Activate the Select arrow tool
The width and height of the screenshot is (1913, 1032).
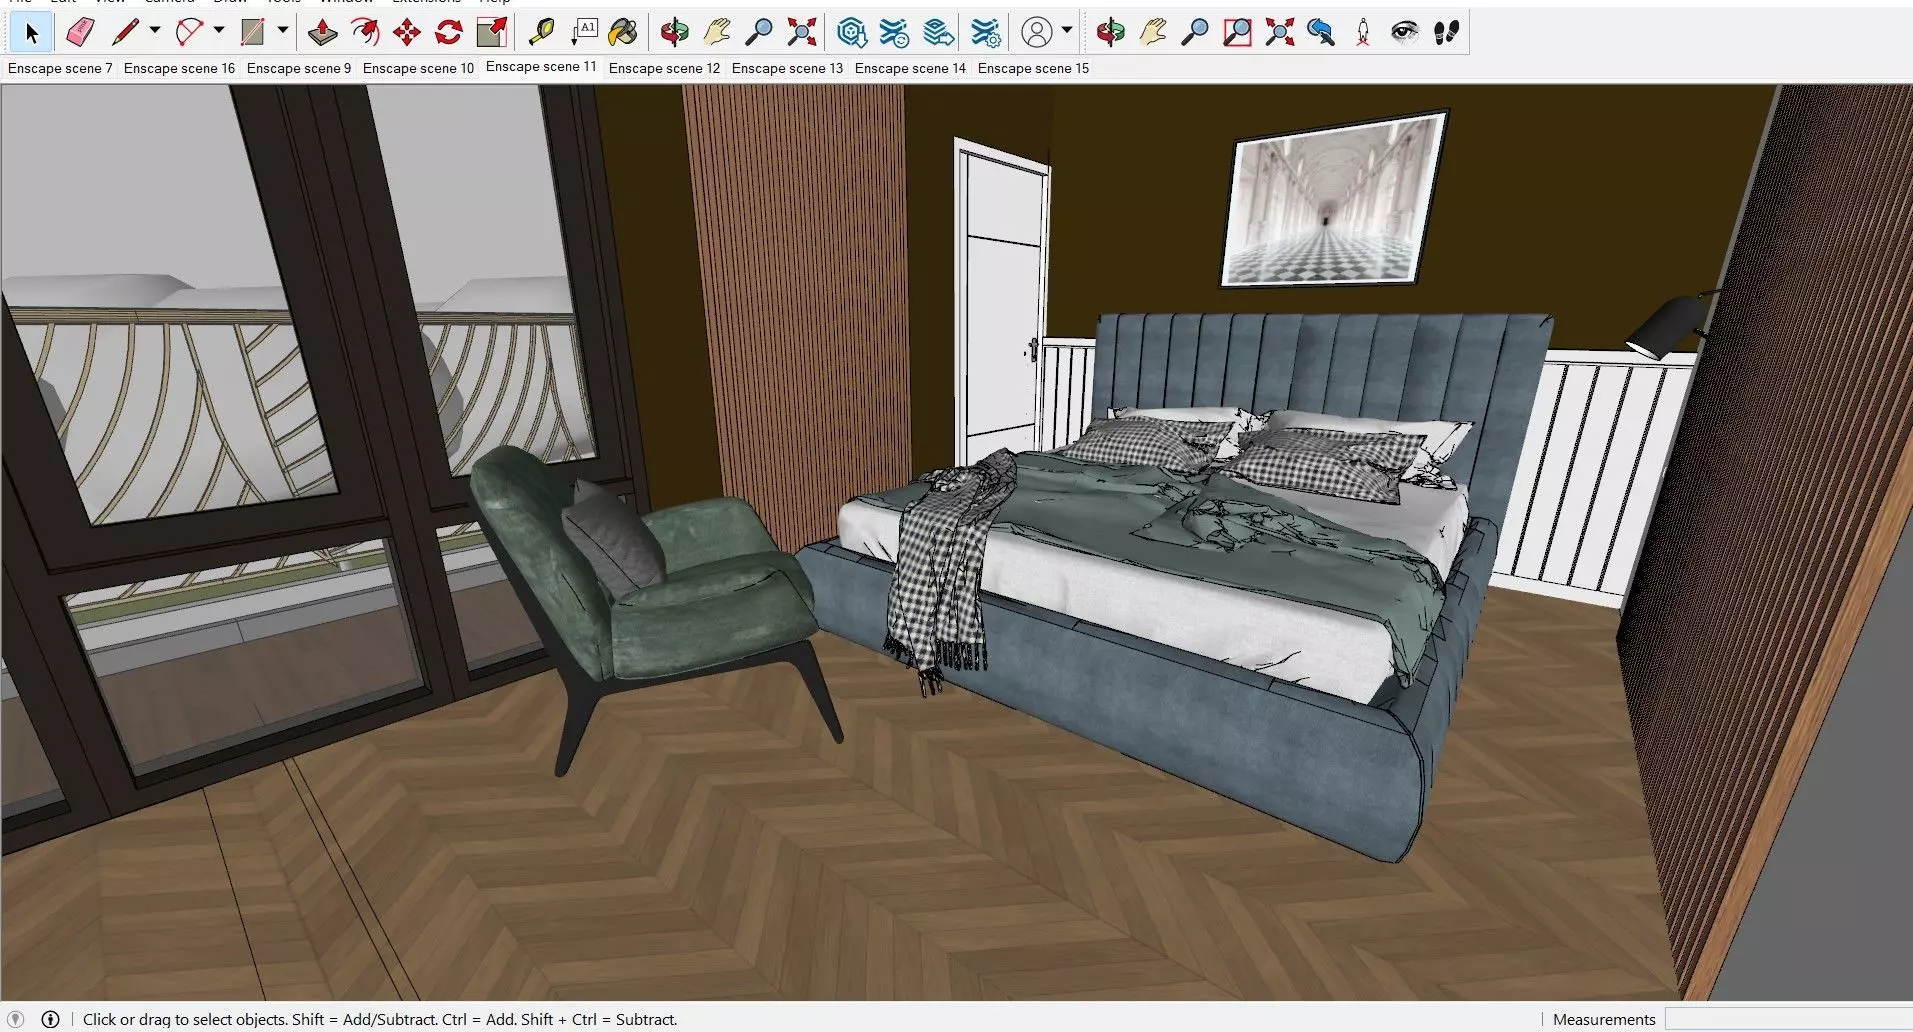[31, 33]
